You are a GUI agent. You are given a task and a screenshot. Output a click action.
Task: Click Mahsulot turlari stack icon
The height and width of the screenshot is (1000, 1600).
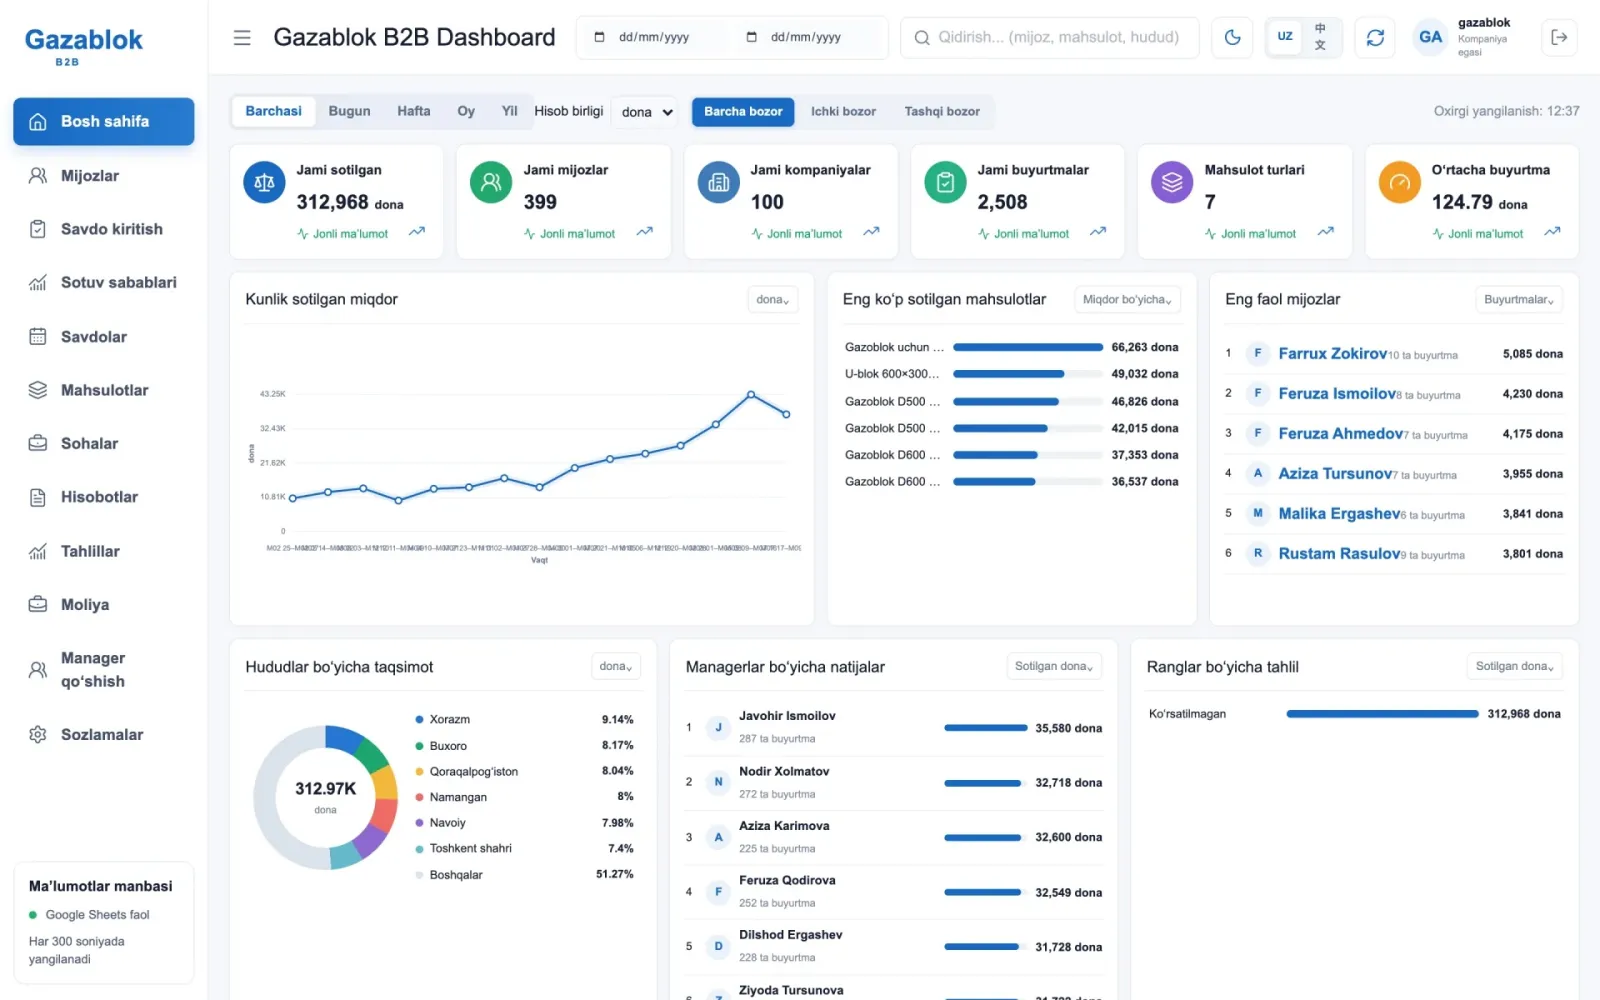click(1172, 183)
